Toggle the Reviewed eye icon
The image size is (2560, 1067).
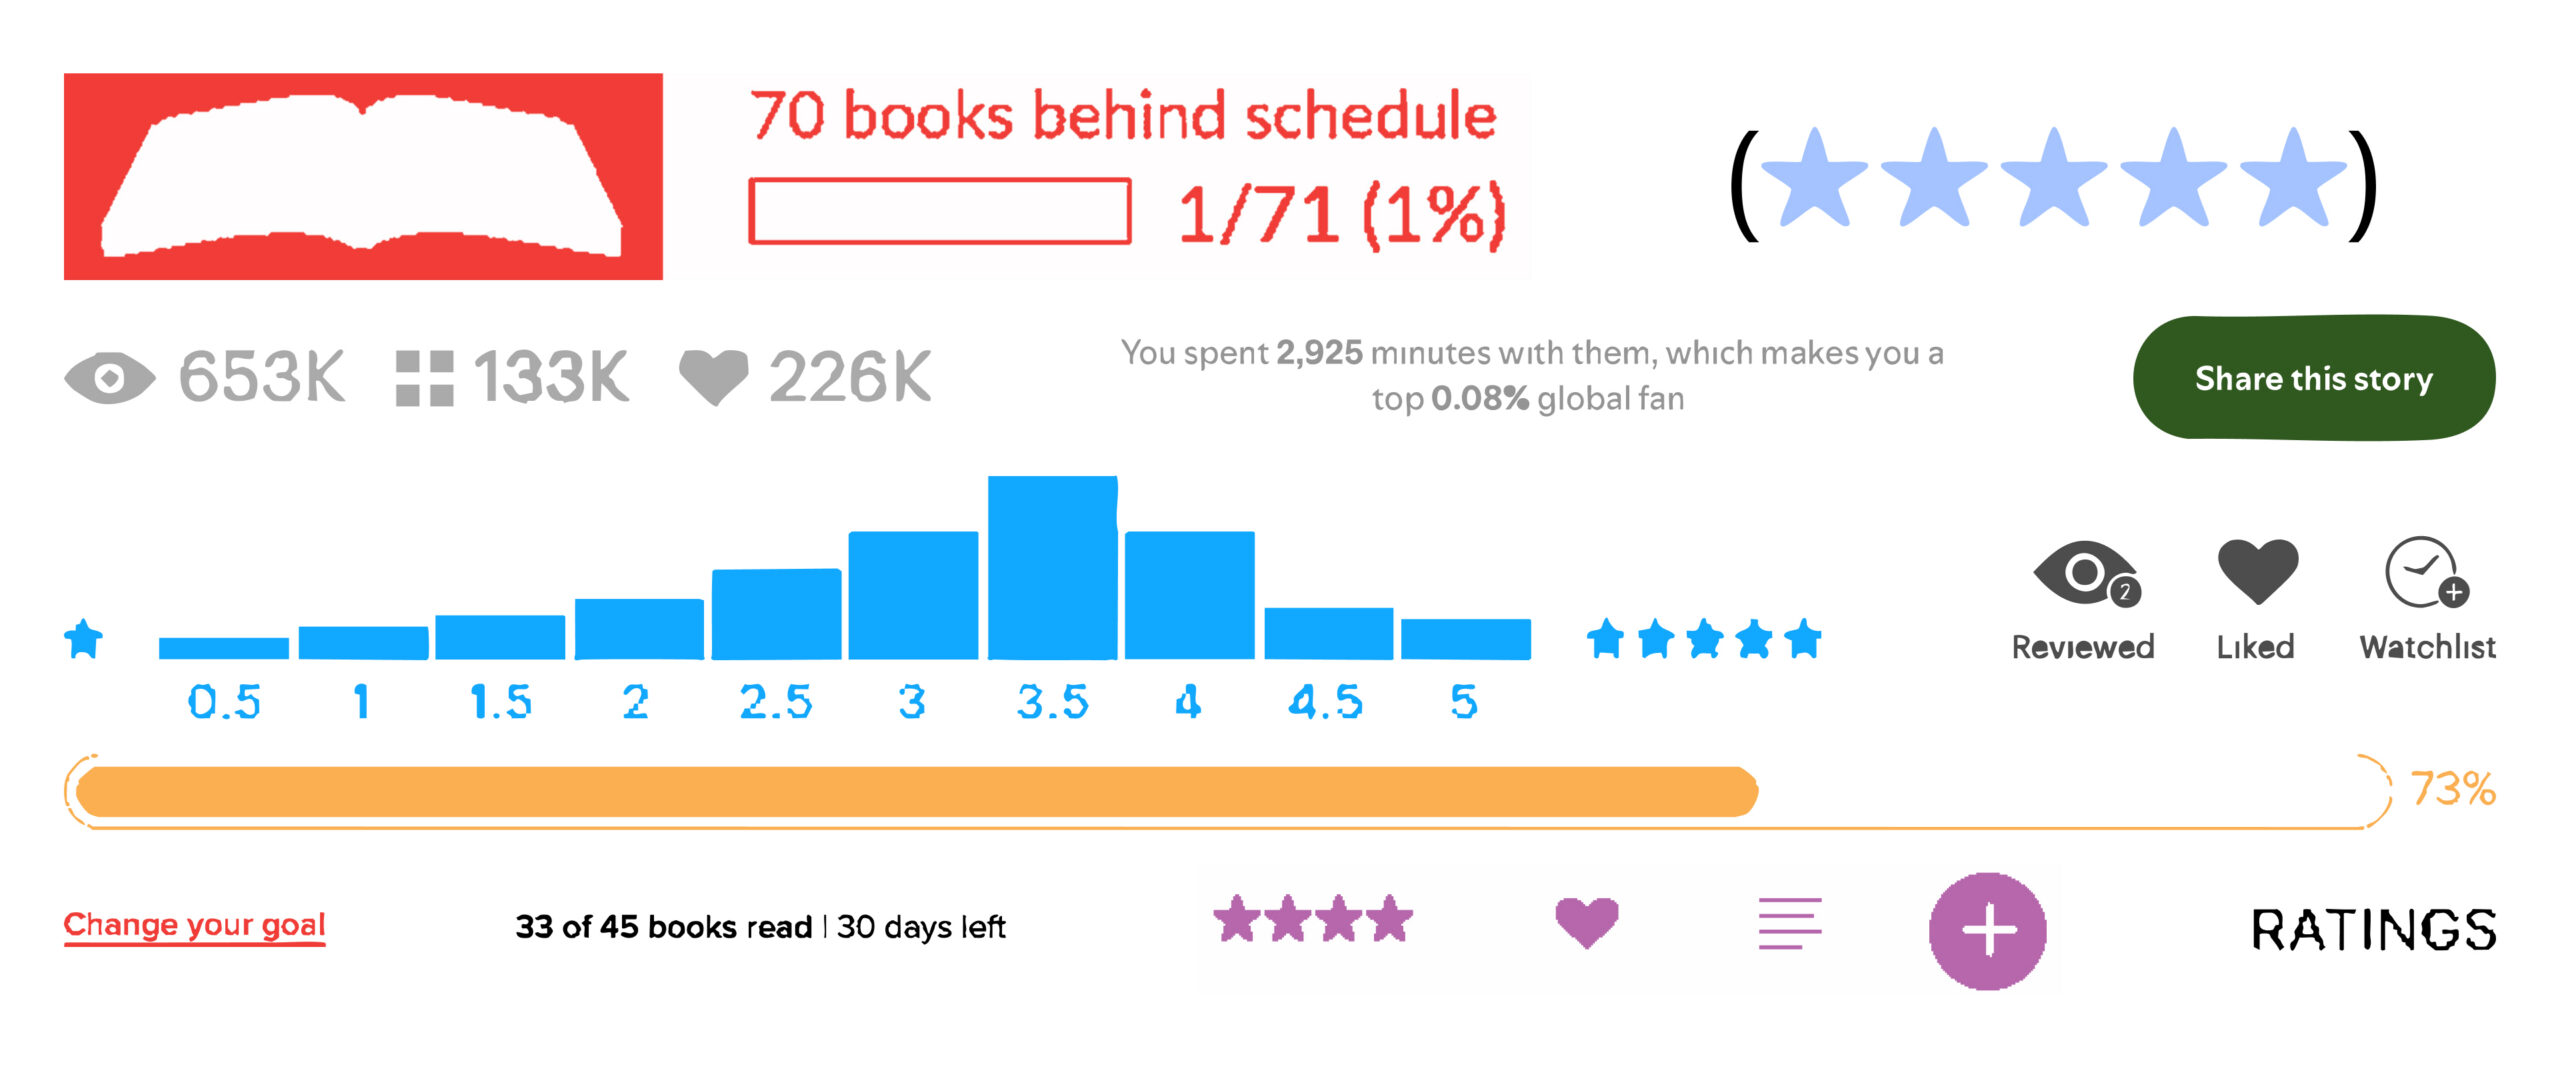[2084, 575]
